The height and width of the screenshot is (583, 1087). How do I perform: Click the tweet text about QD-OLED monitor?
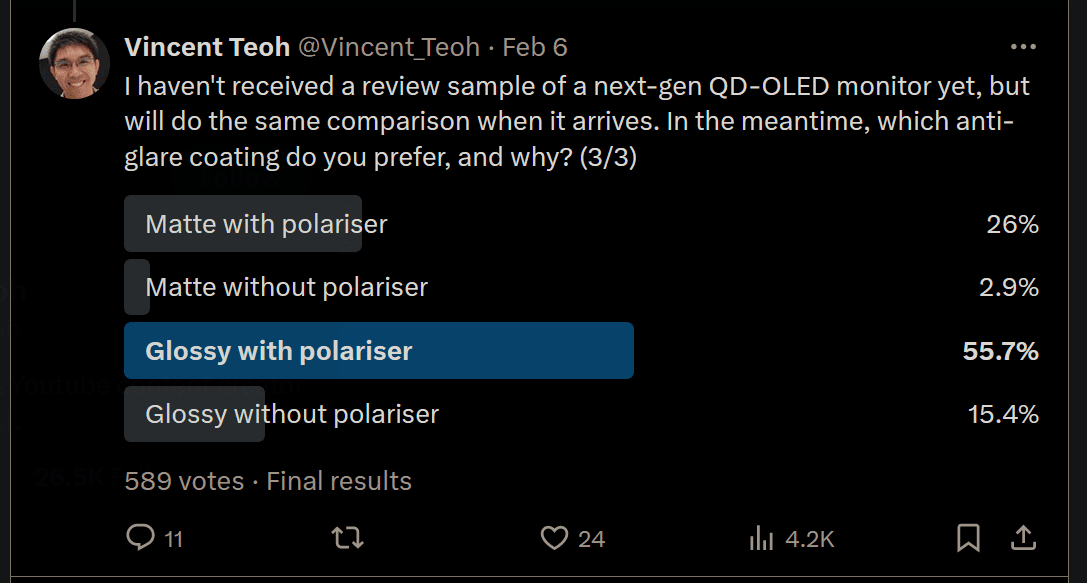pyautogui.click(x=577, y=121)
